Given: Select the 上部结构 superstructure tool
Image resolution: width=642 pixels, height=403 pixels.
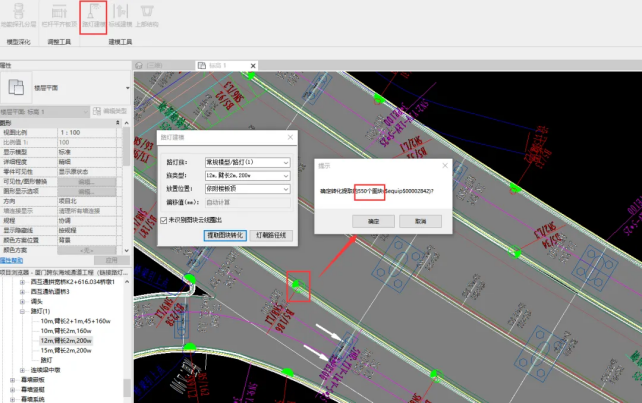Looking at the screenshot, I should 147,15.
